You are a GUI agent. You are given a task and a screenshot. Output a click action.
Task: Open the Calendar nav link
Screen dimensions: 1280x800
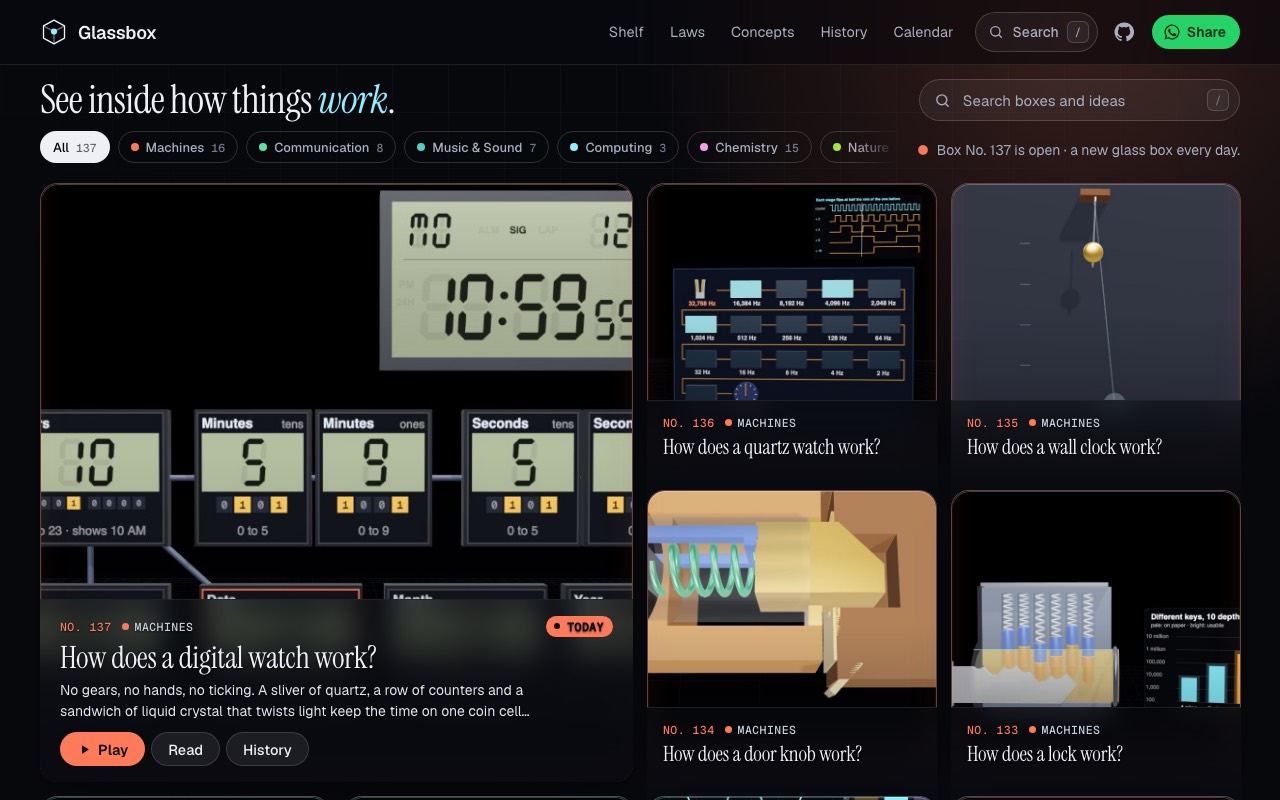click(x=923, y=32)
